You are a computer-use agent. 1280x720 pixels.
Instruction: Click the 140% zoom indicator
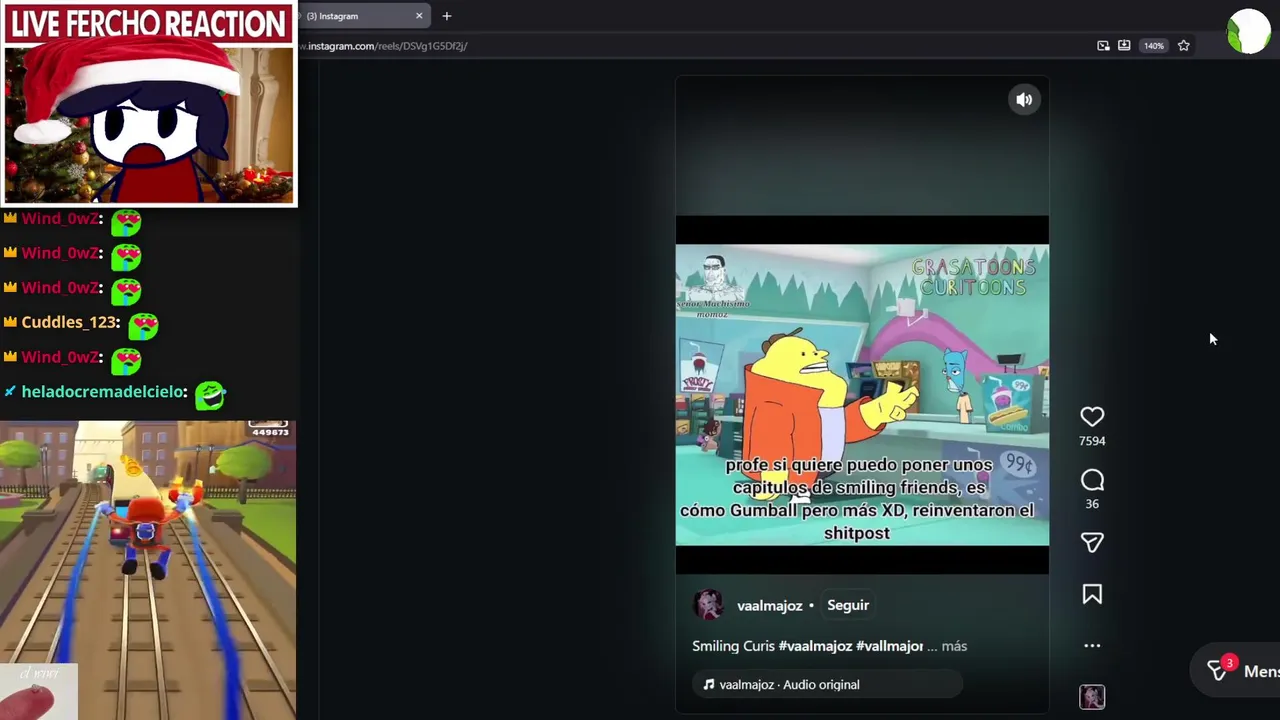click(x=1154, y=46)
